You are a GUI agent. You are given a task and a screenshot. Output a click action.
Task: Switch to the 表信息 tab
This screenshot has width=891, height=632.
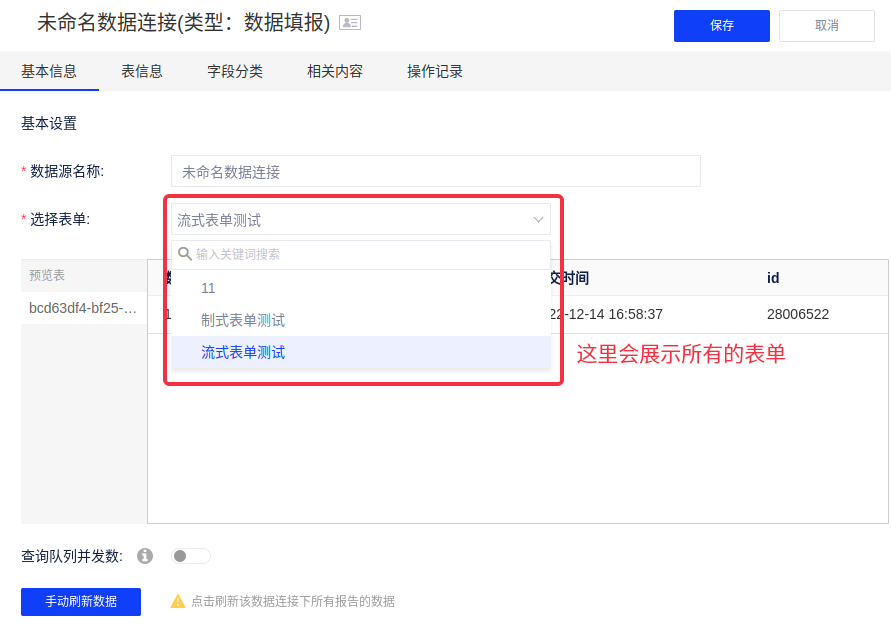[142, 71]
